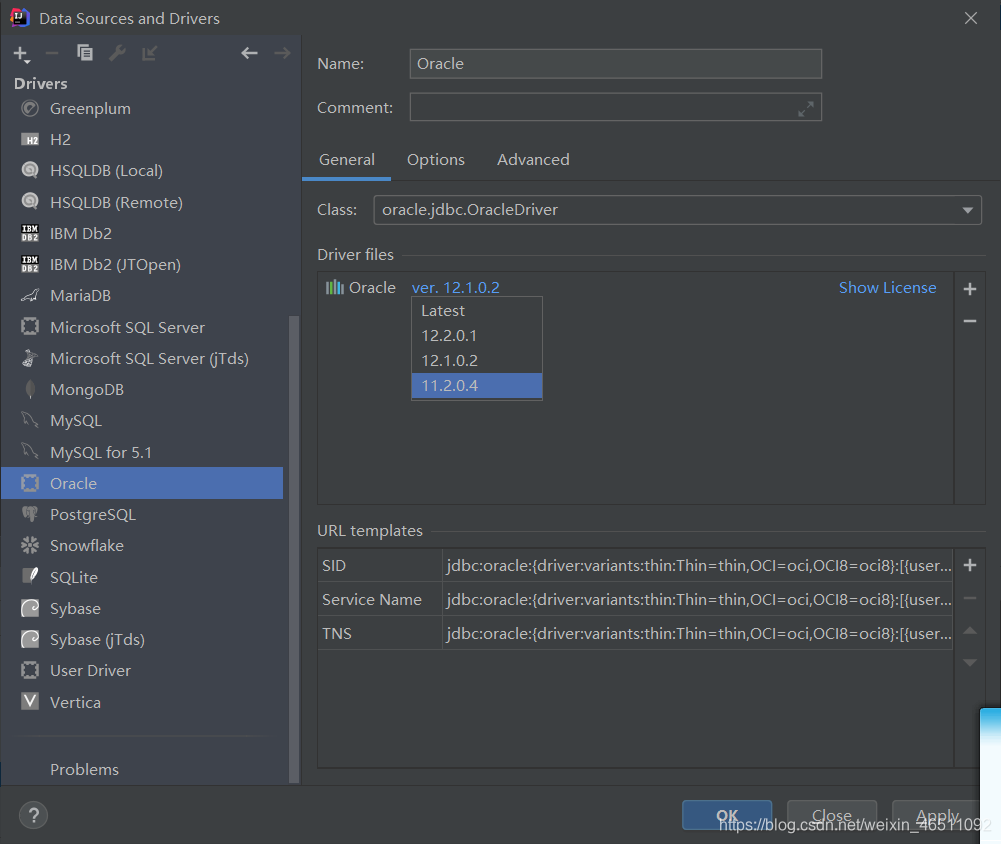This screenshot has height=844, width=1001.
Task: Click the MySQL dolphin icon
Action: (x=30, y=420)
